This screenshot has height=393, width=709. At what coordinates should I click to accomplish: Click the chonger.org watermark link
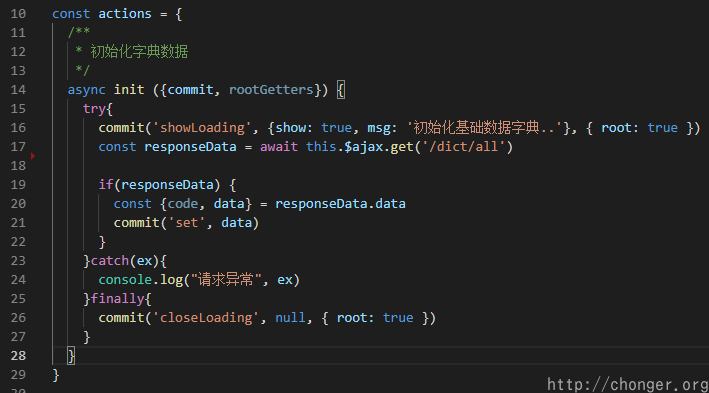coord(628,384)
